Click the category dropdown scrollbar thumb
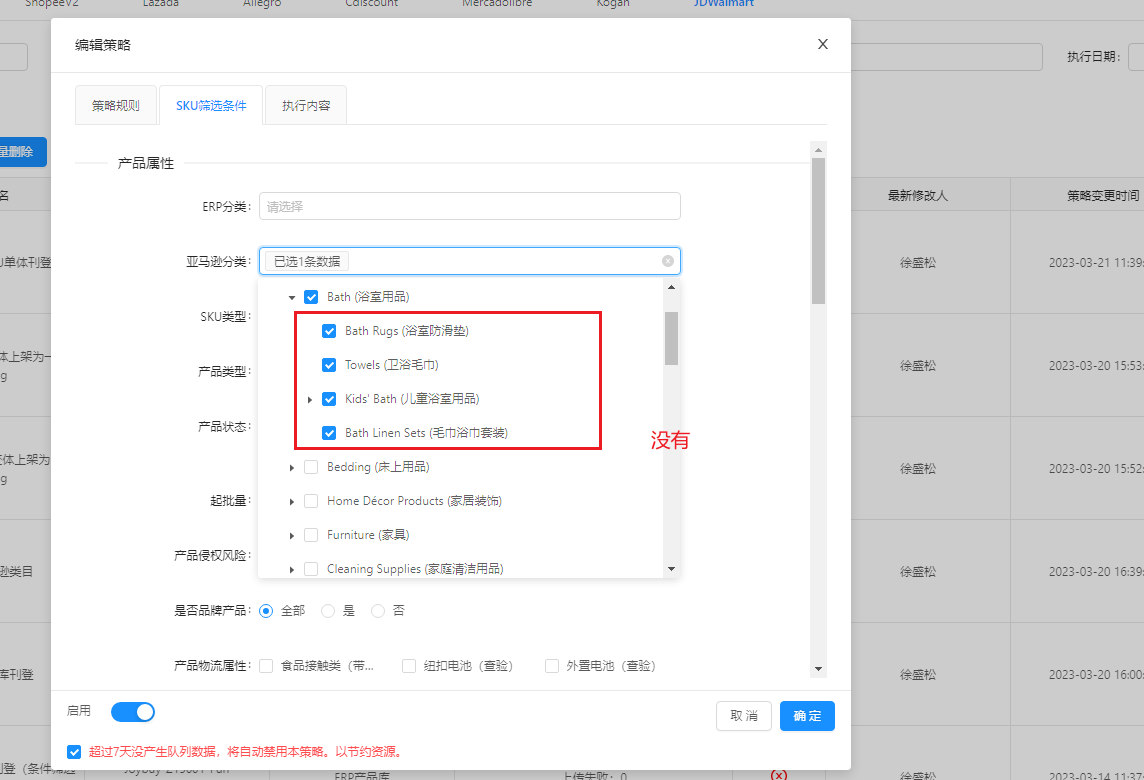The image size is (1144, 780). tap(671, 339)
